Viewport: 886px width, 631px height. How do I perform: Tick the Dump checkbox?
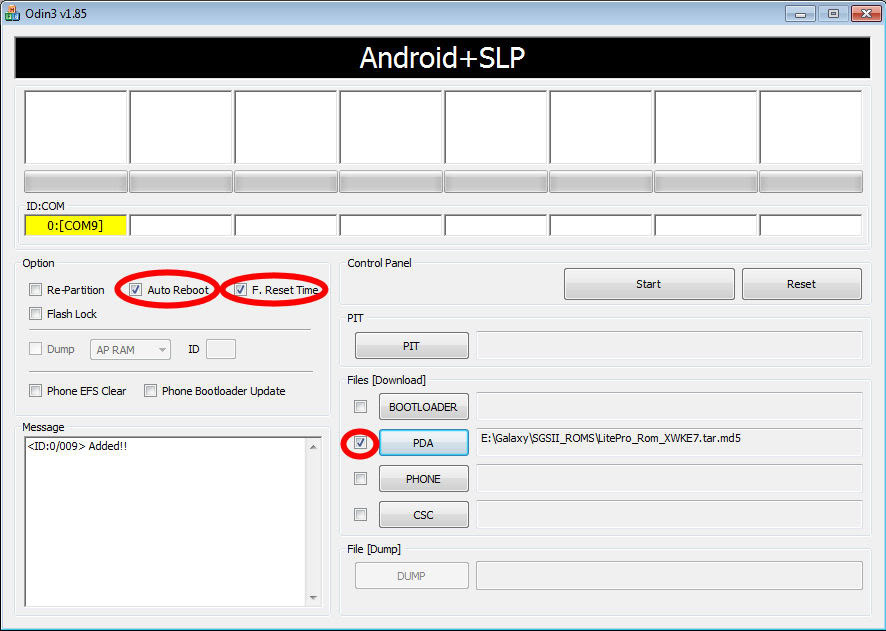pos(36,349)
